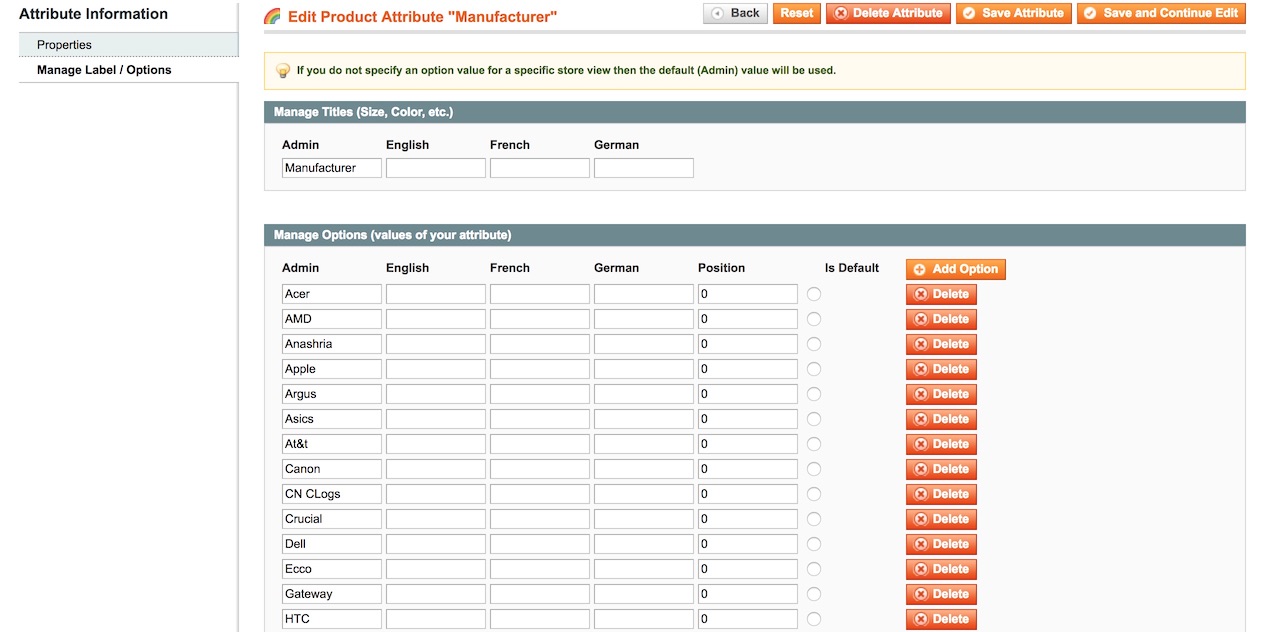Delete the Canon option
Screen dimensions: 1261x632
click(941, 469)
